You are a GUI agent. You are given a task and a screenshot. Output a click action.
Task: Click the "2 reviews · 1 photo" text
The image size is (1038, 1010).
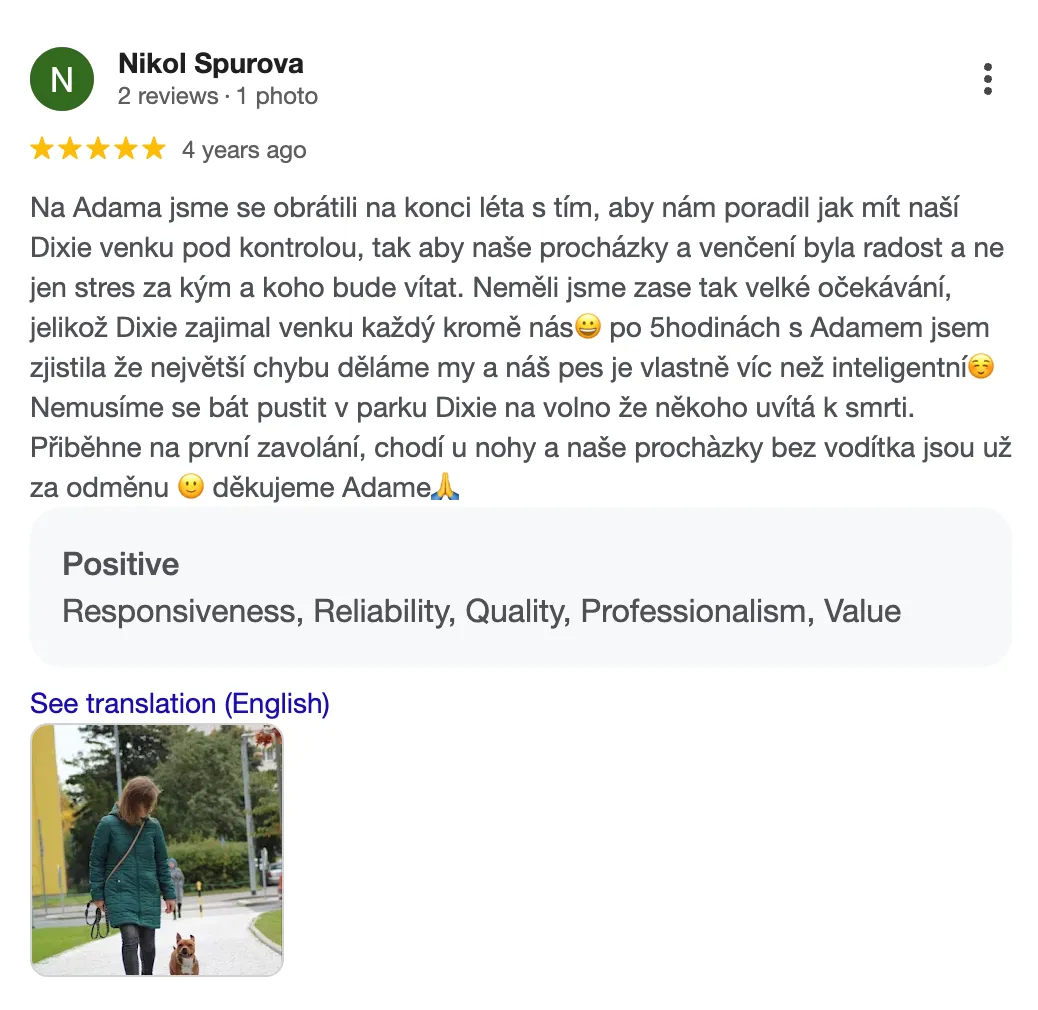(x=217, y=96)
